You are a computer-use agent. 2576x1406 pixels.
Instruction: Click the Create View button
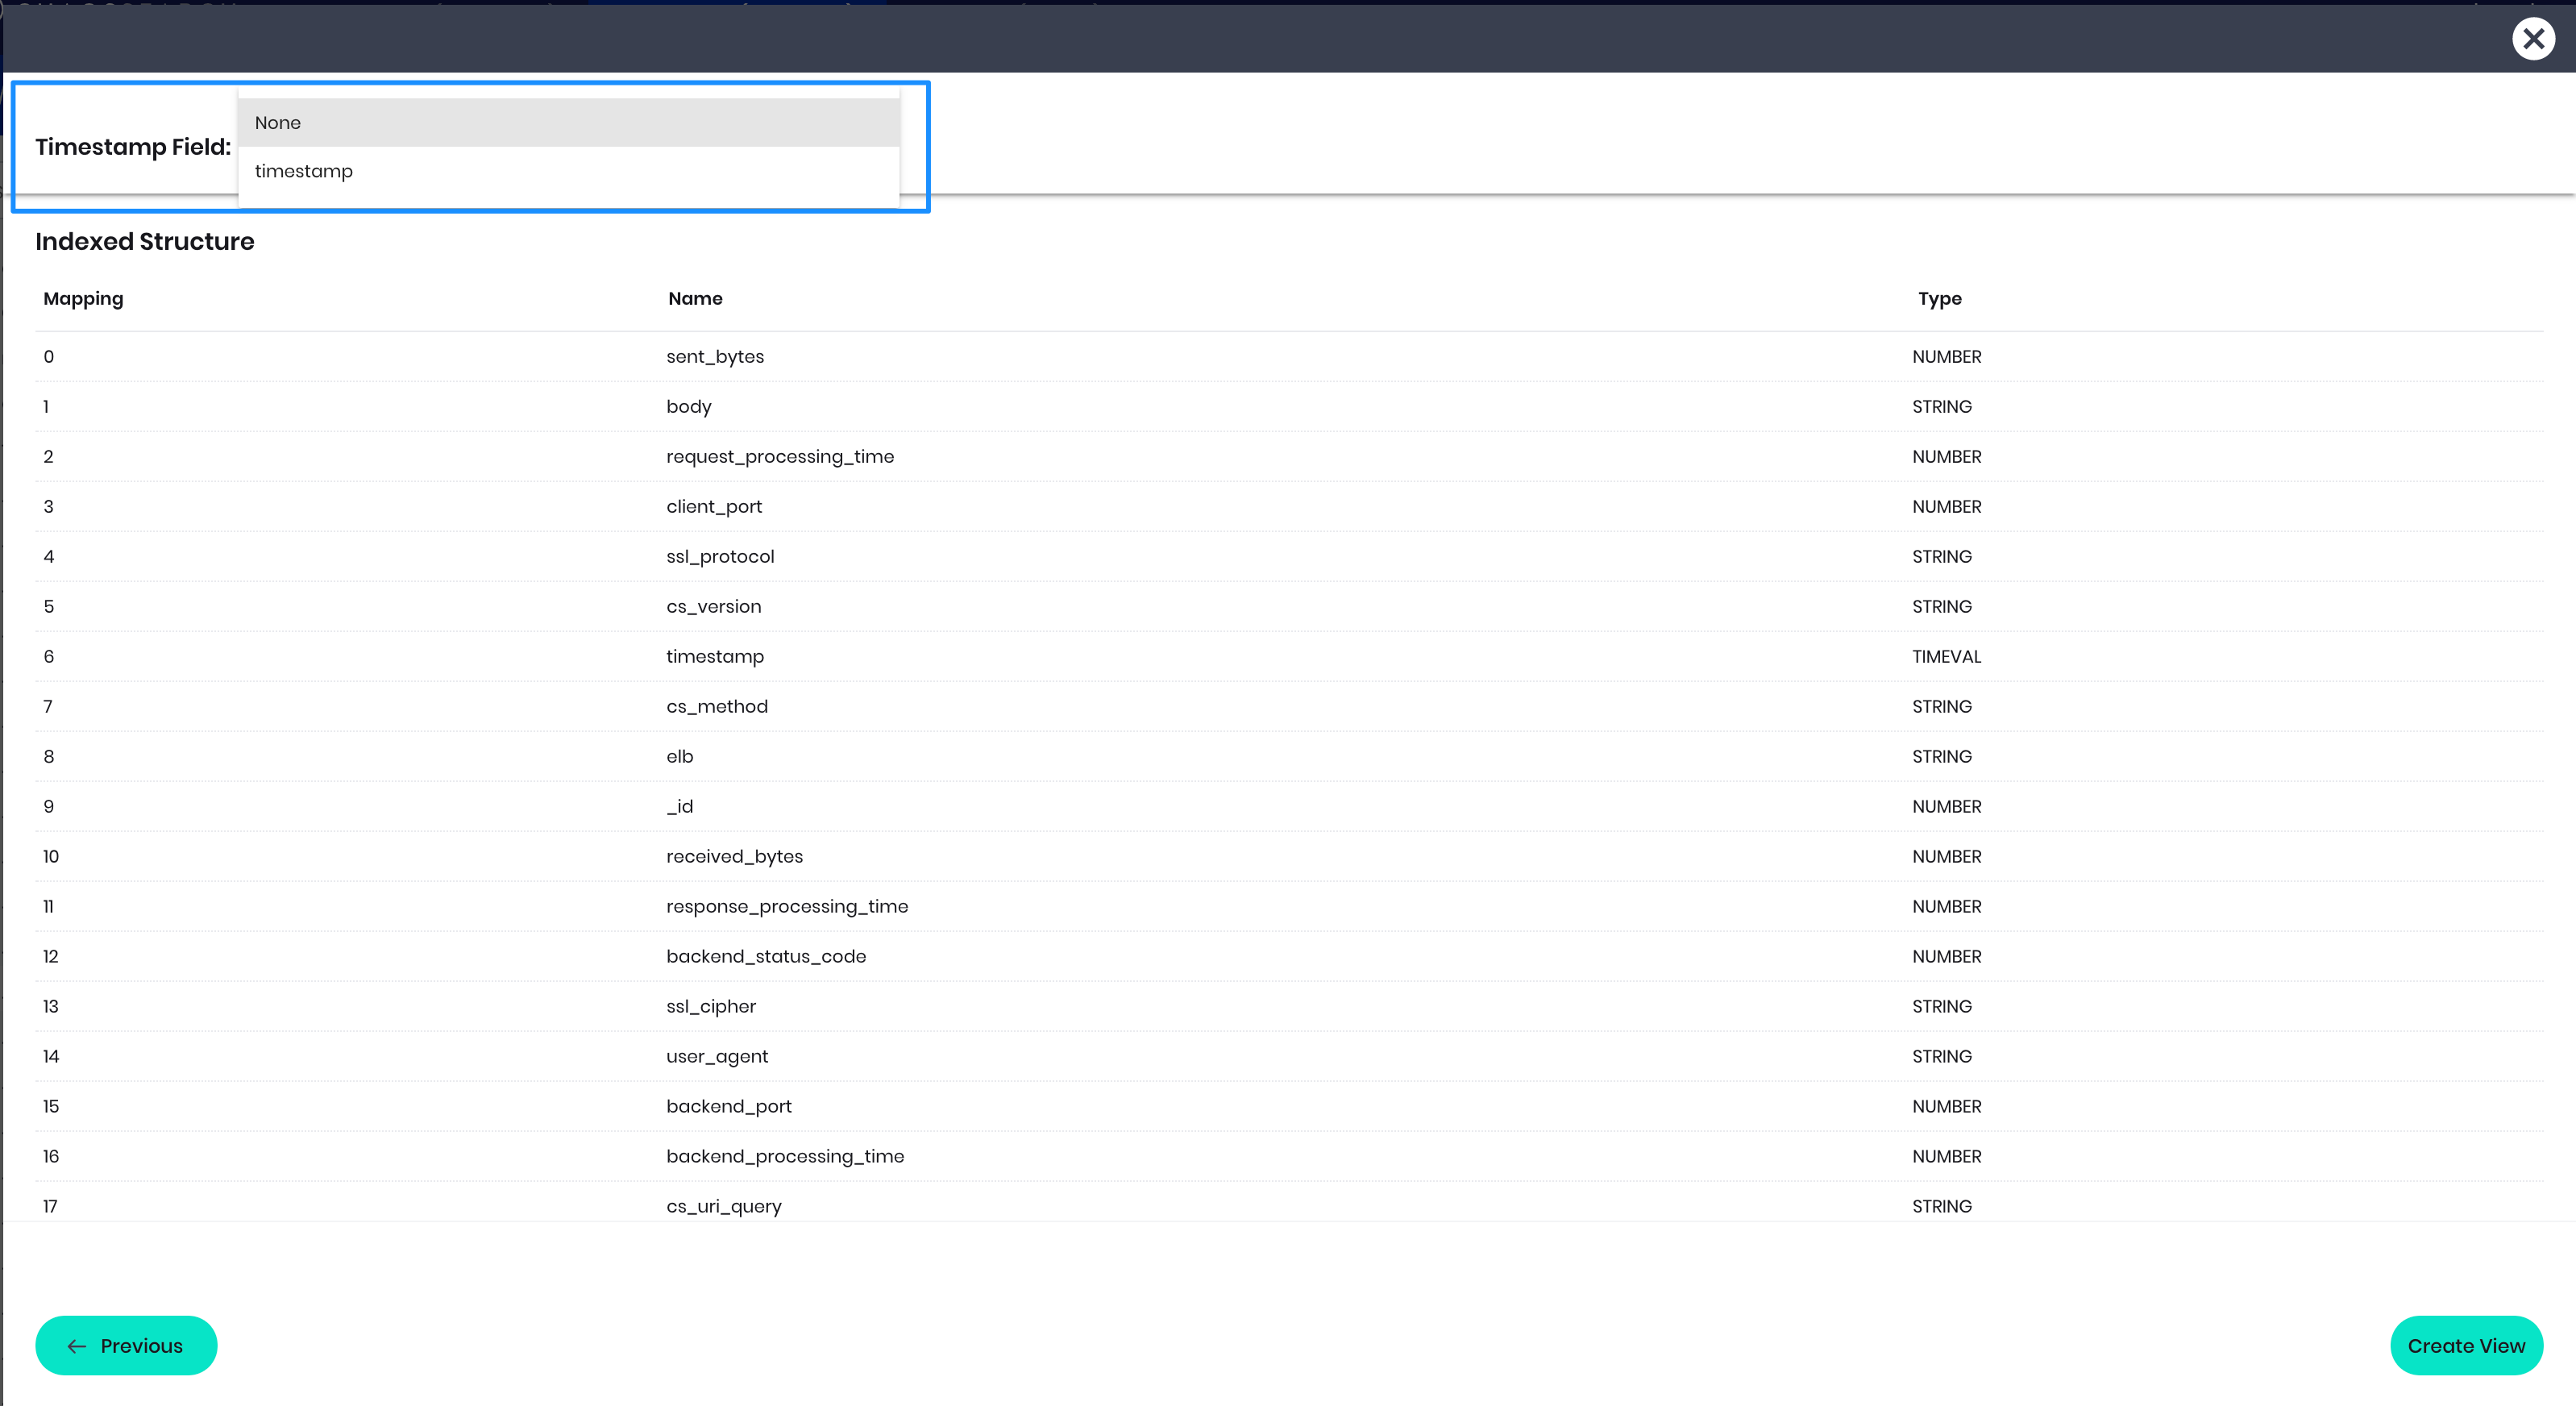click(2465, 1345)
